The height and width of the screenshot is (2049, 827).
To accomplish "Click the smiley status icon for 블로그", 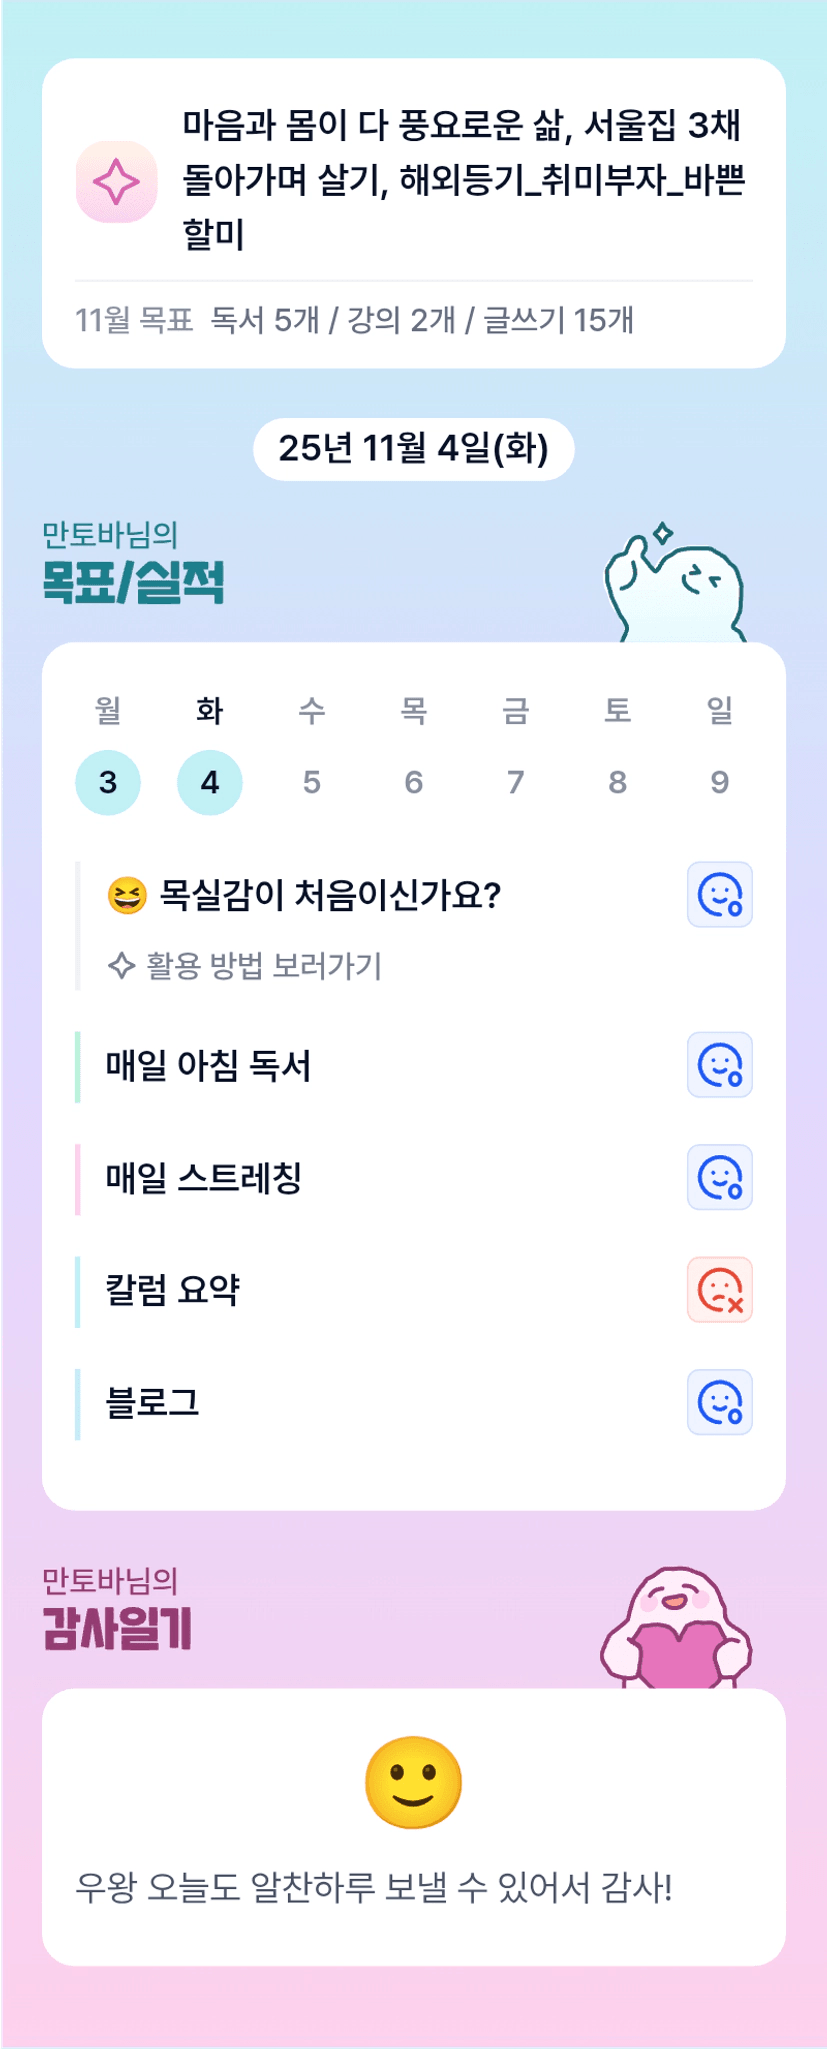I will pyautogui.click(x=719, y=1402).
